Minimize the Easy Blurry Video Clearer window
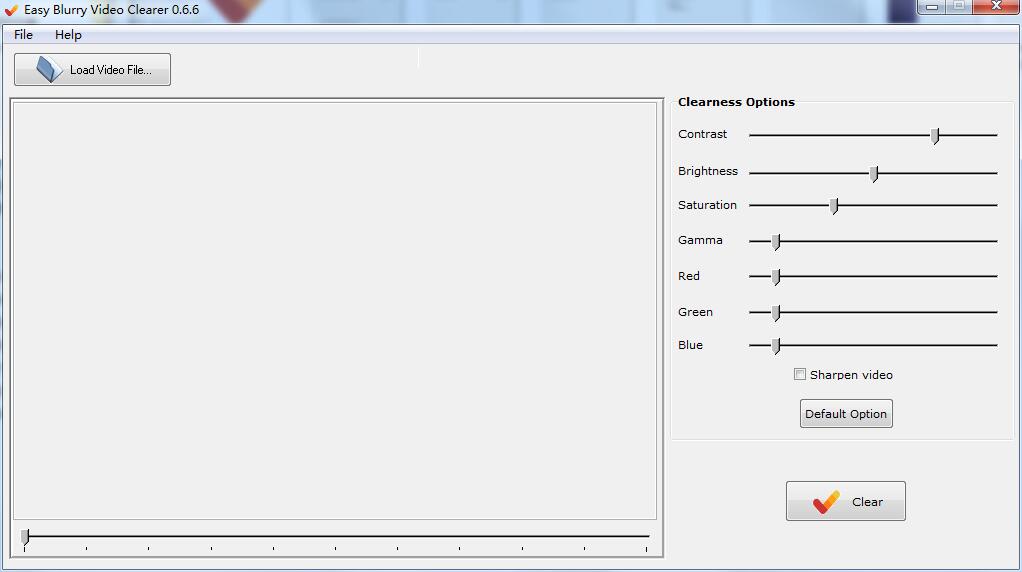This screenshot has height=572, width=1022. (932, 7)
